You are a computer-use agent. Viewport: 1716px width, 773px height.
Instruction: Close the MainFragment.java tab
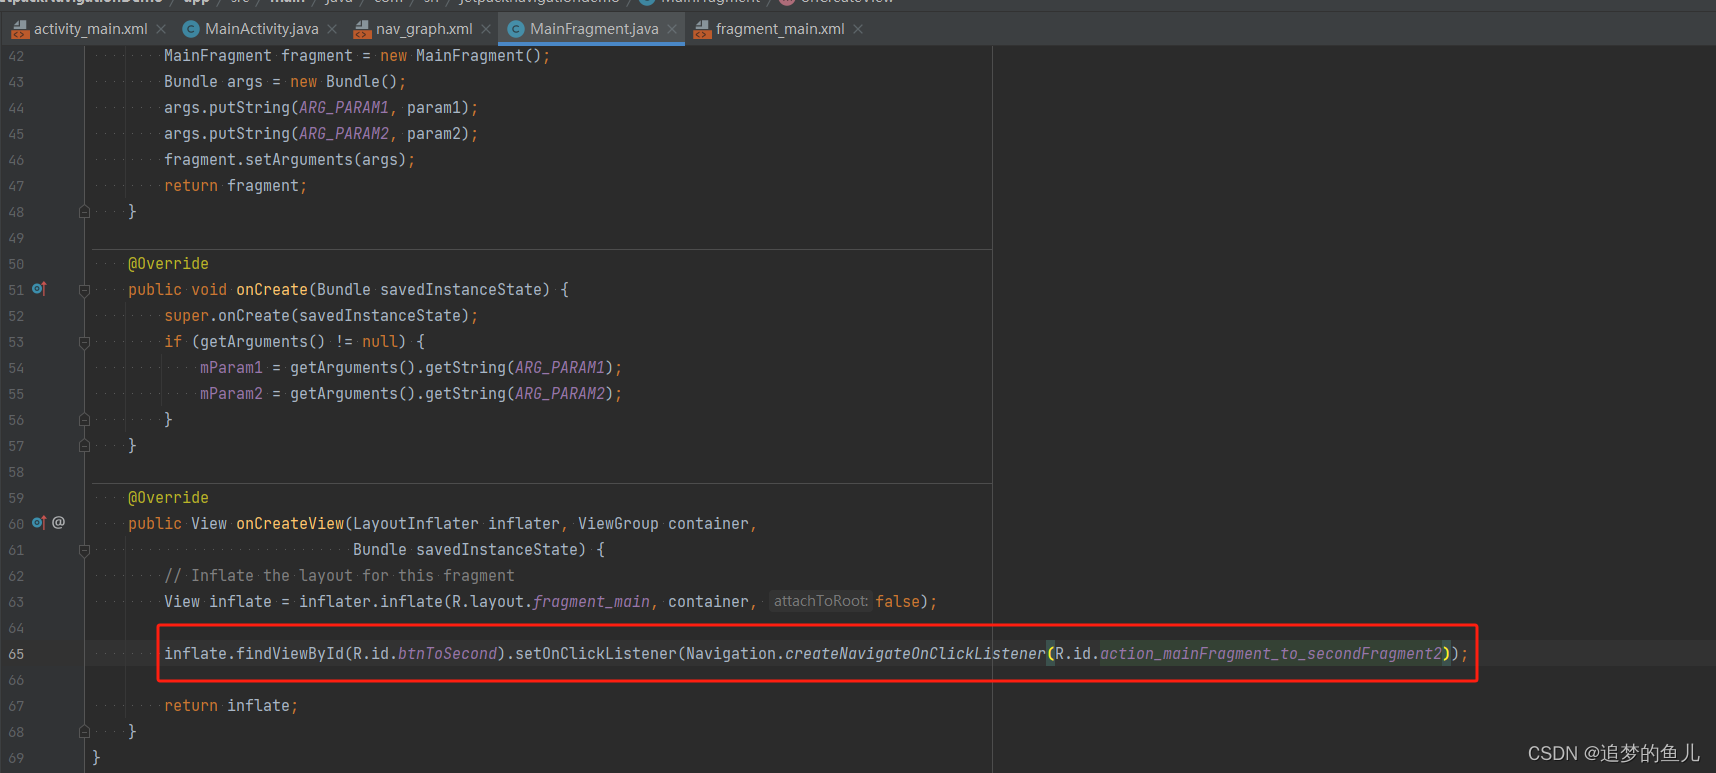click(x=672, y=29)
